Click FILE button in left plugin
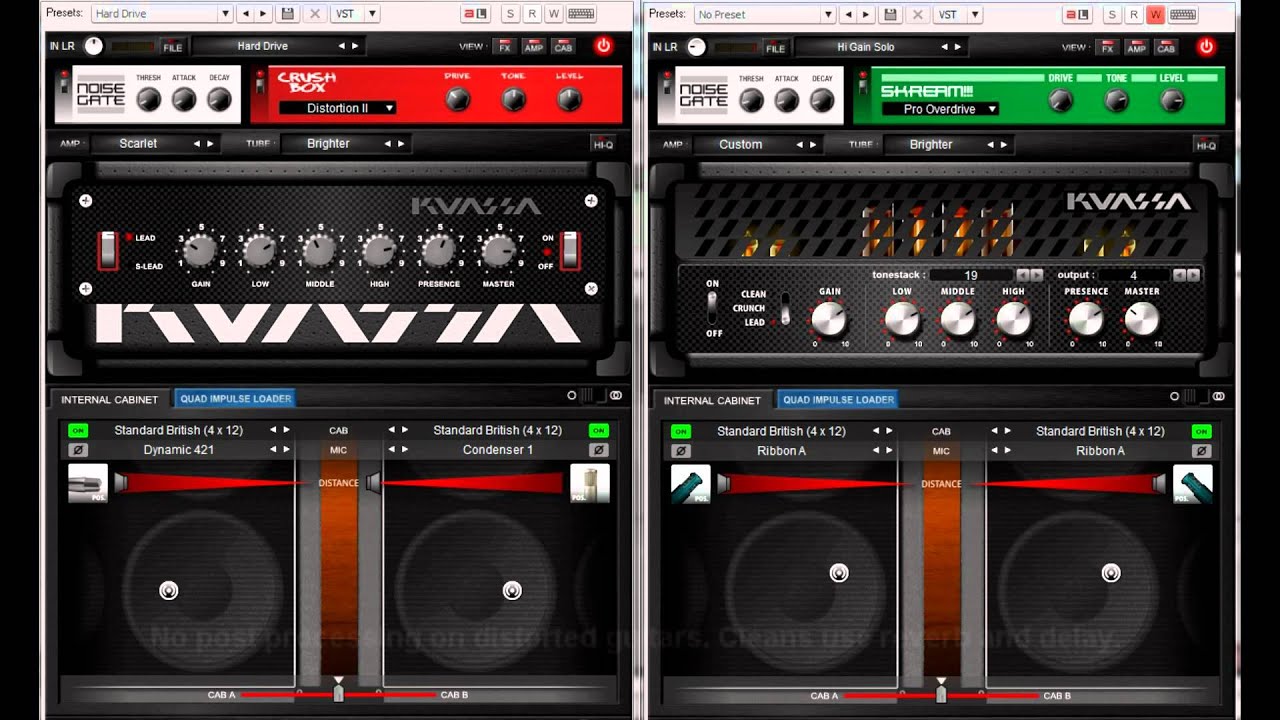Viewport: 1280px width, 720px height. tap(173, 47)
